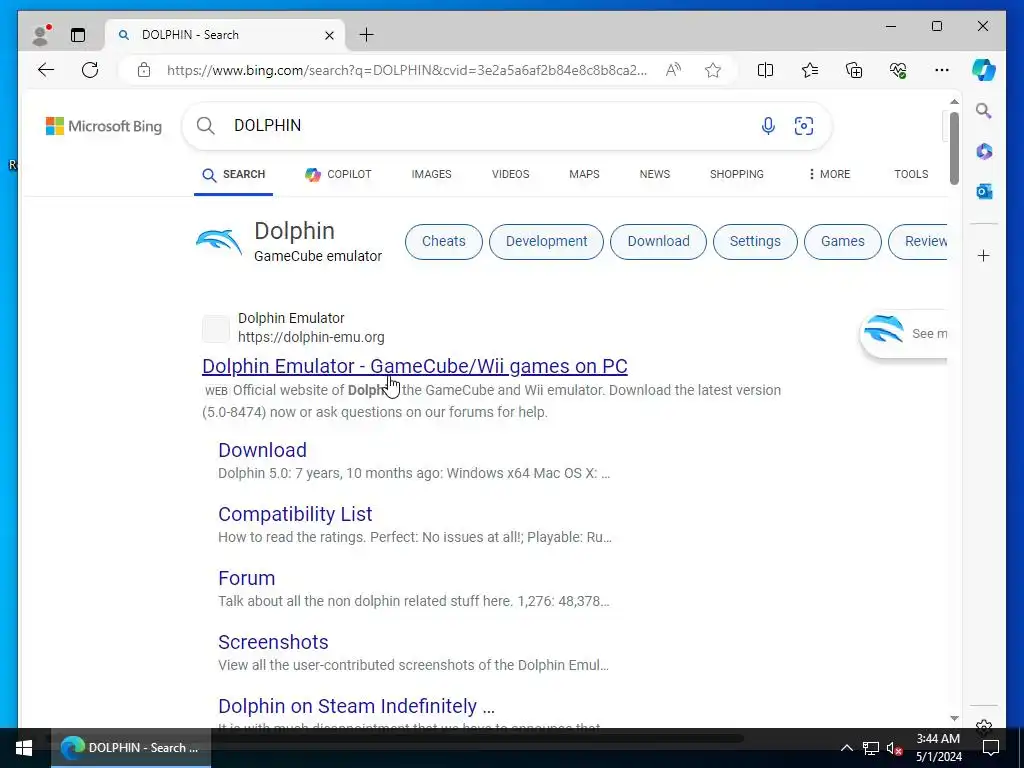Go to the Microsoft Bing home logo

(x=103, y=126)
